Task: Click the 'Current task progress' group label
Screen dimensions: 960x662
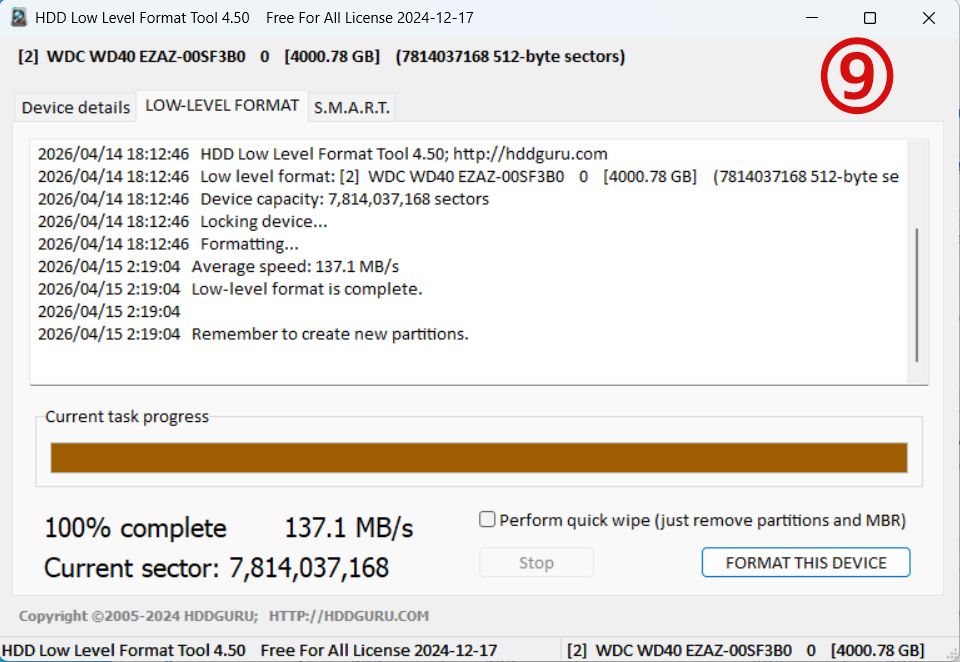Action: 127,416
